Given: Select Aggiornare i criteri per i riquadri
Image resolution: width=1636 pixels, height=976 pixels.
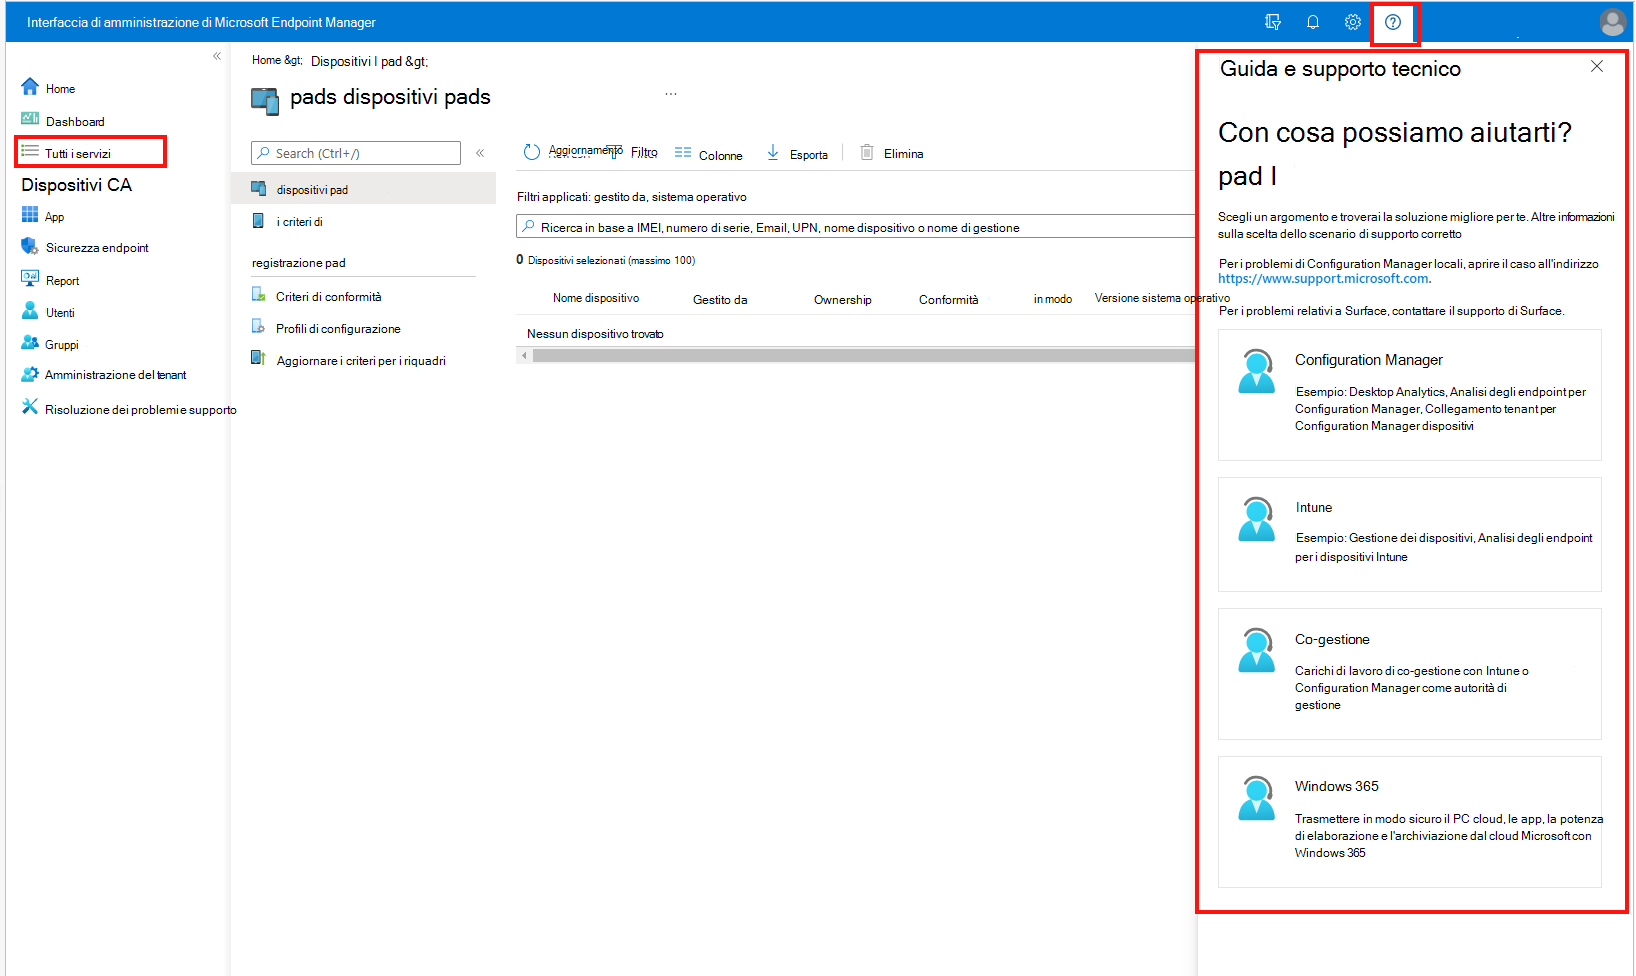Looking at the screenshot, I should [x=361, y=360].
